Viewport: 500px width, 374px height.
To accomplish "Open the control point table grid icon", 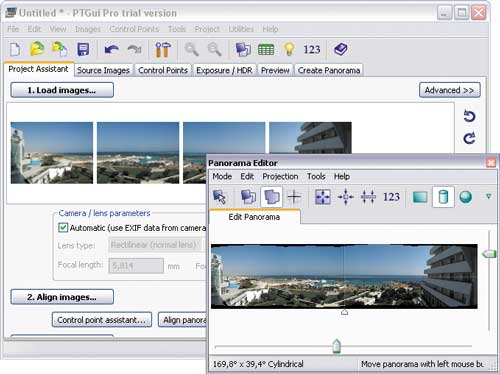I will coord(266,50).
